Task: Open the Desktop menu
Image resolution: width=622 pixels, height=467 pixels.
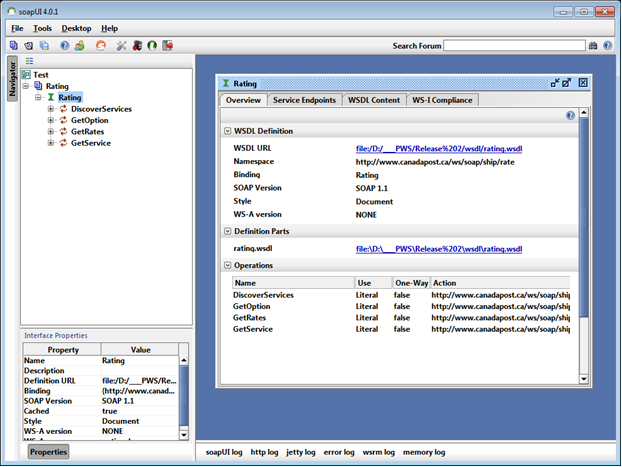Action: coord(76,29)
